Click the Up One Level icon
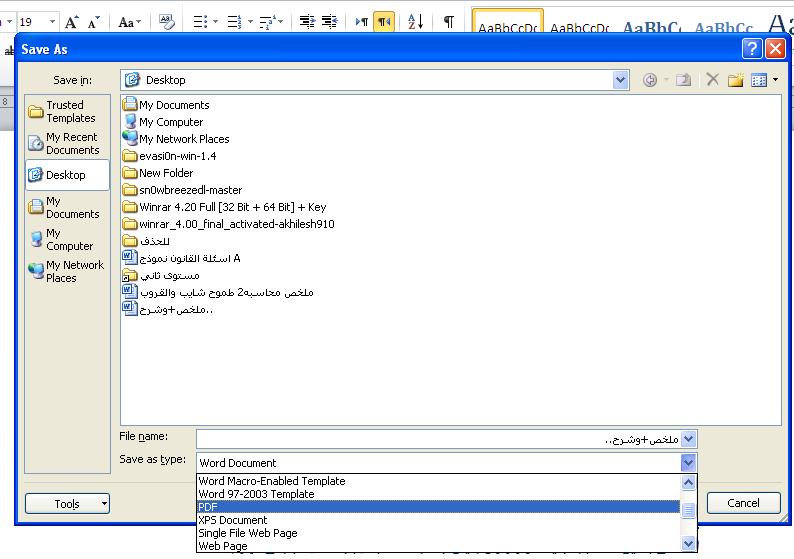 [x=683, y=80]
